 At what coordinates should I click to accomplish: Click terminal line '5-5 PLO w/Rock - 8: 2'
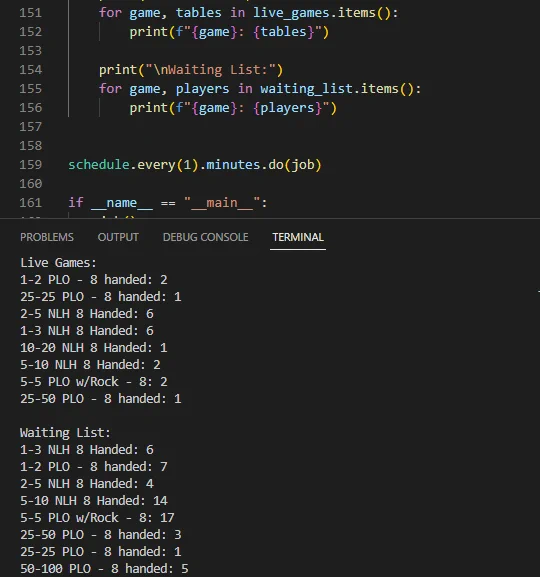[93, 382]
